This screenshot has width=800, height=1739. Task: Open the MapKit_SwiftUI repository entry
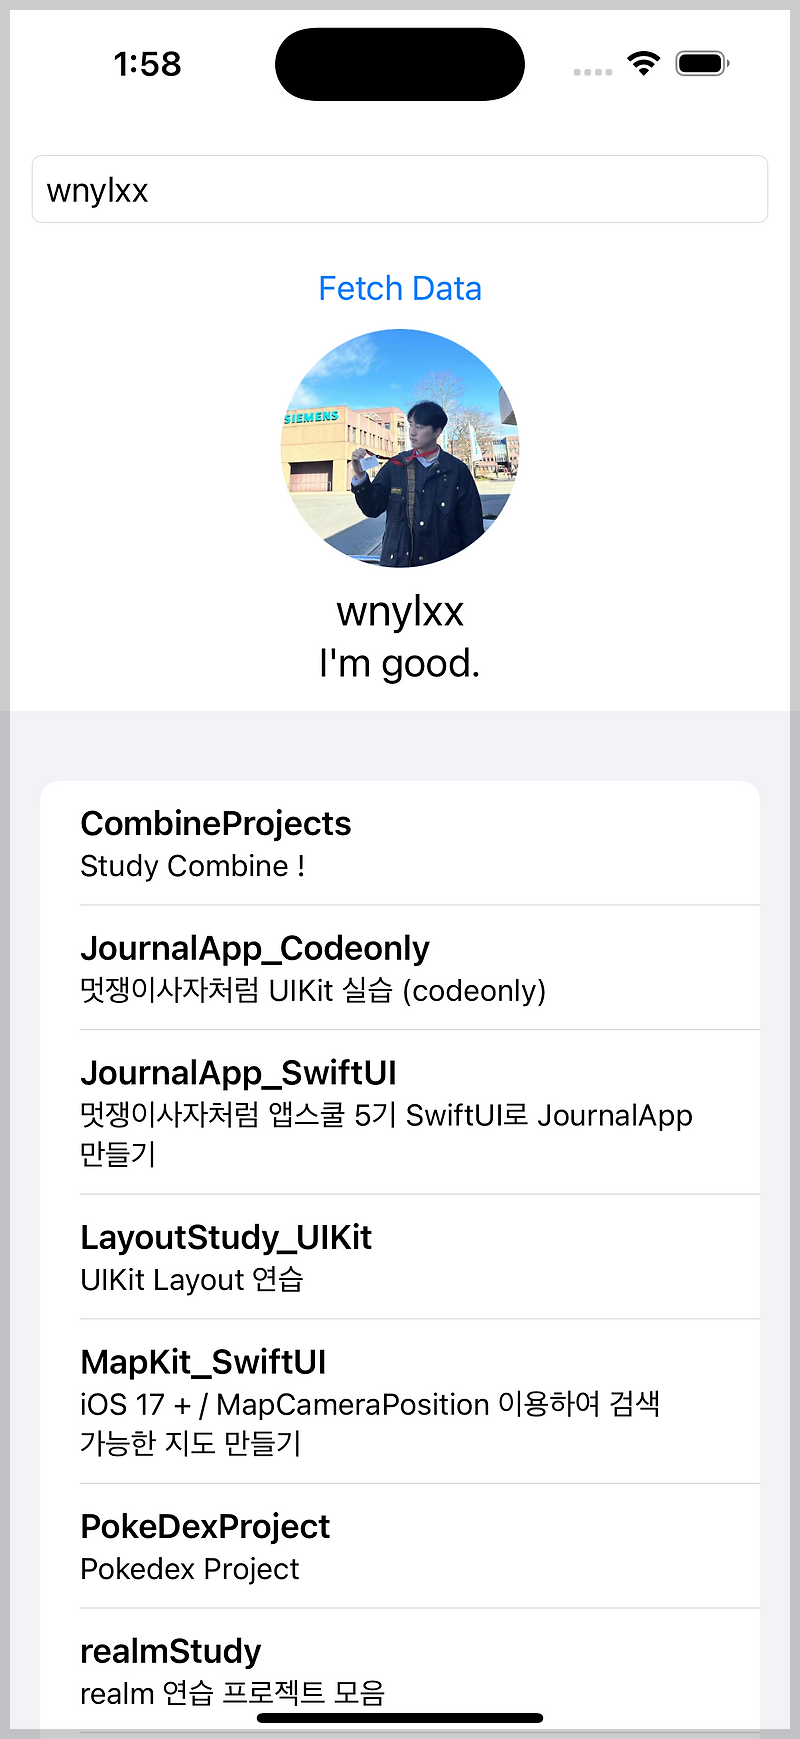click(400, 1401)
